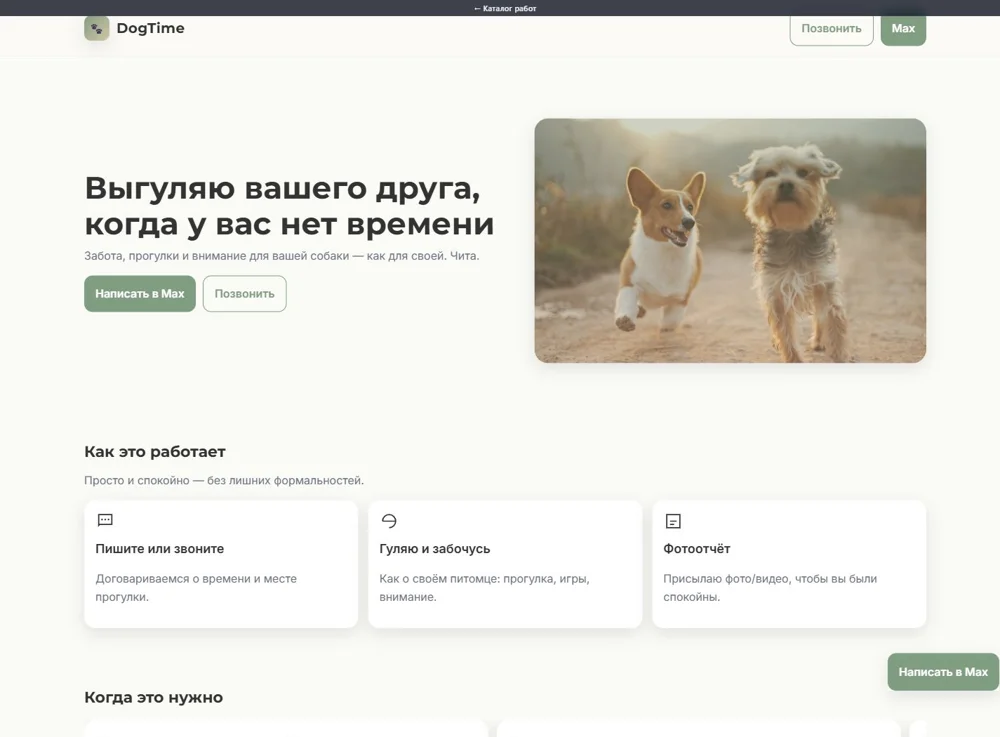Viewport: 1000px width, 737px height.
Task: Click the DogTime brand name
Action: [151, 28]
